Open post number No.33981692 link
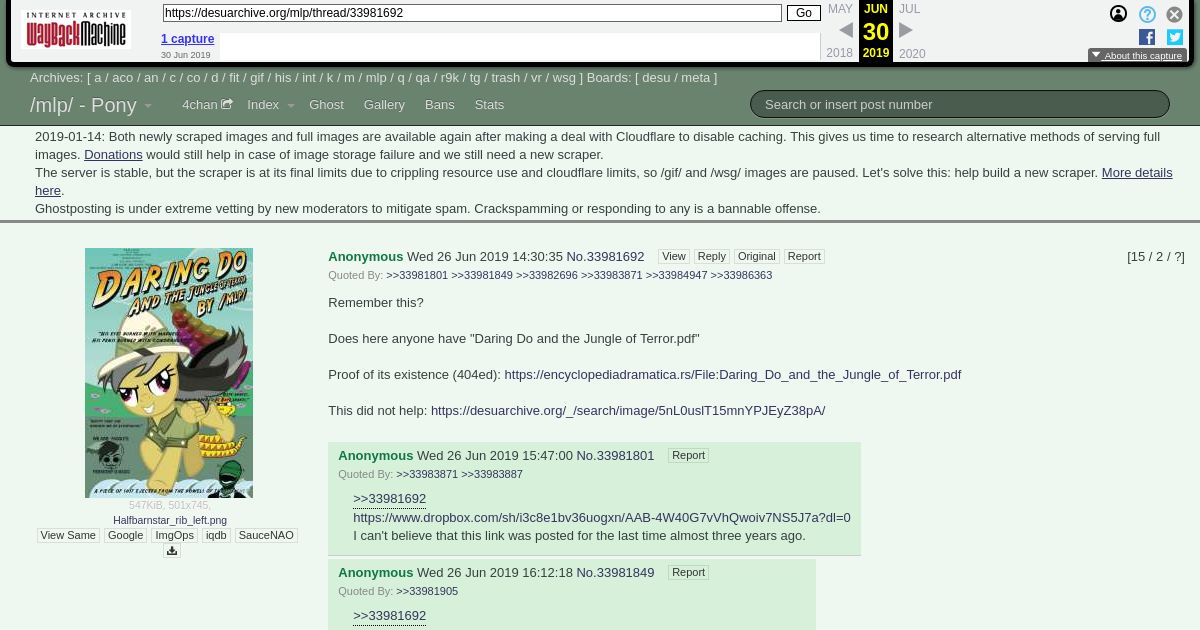 pyautogui.click(x=605, y=257)
